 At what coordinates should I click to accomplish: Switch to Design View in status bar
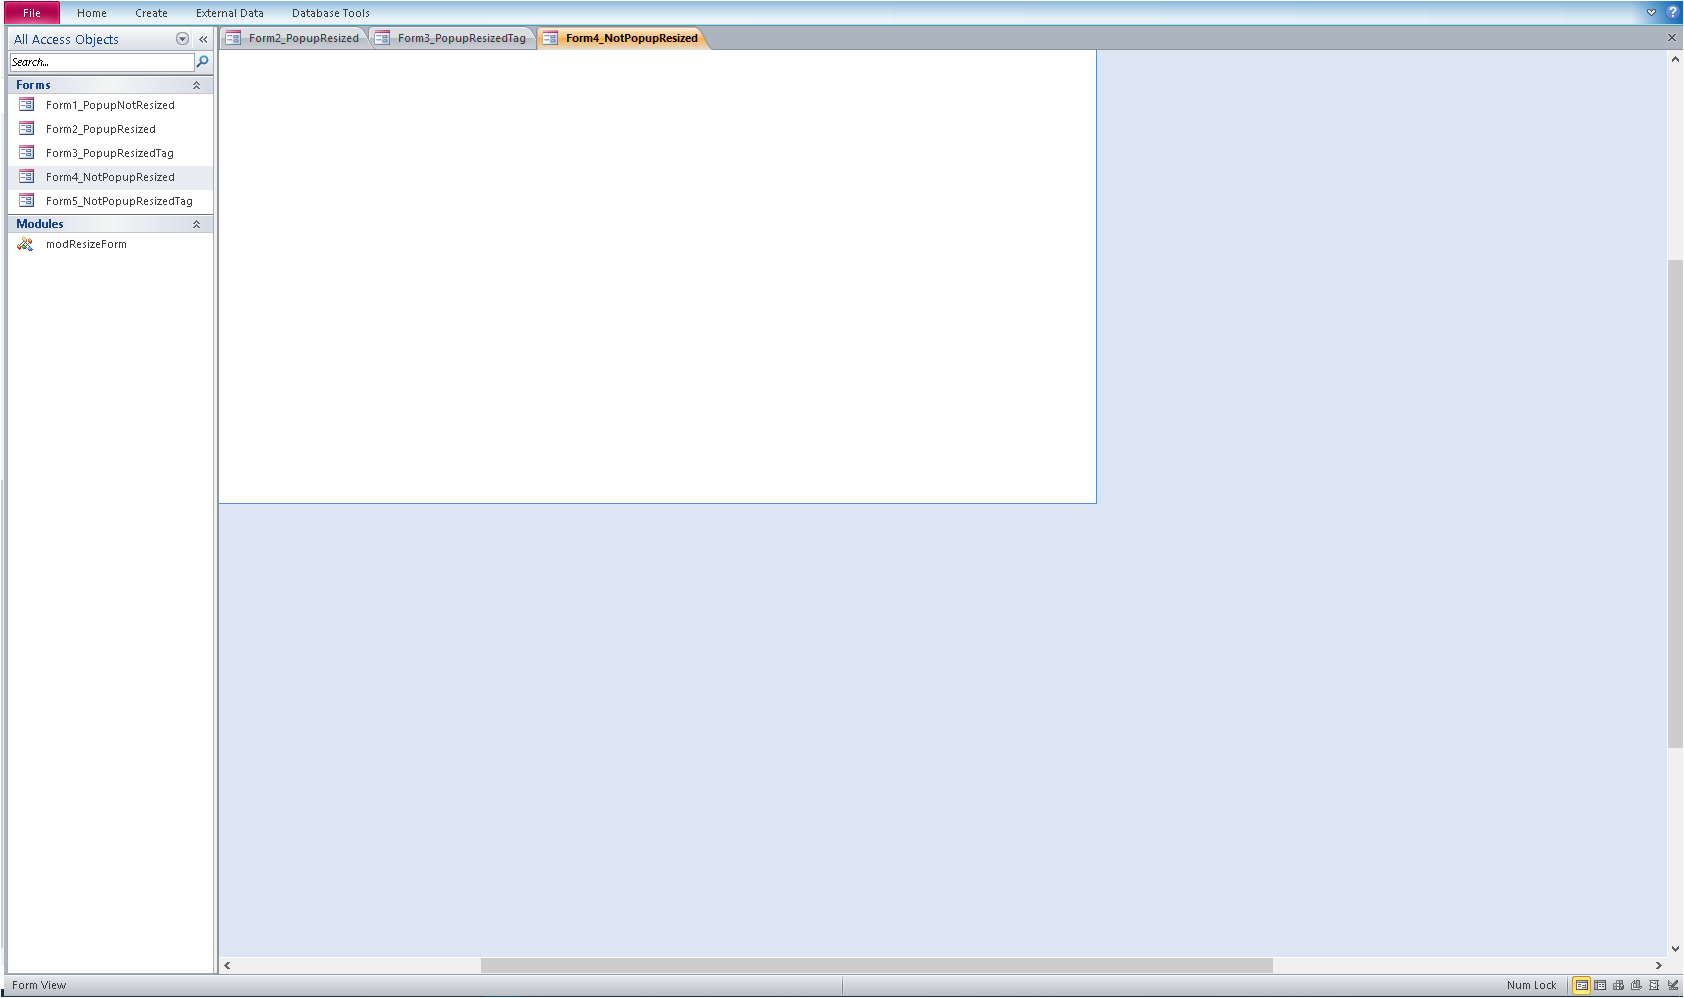click(x=1672, y=985)
